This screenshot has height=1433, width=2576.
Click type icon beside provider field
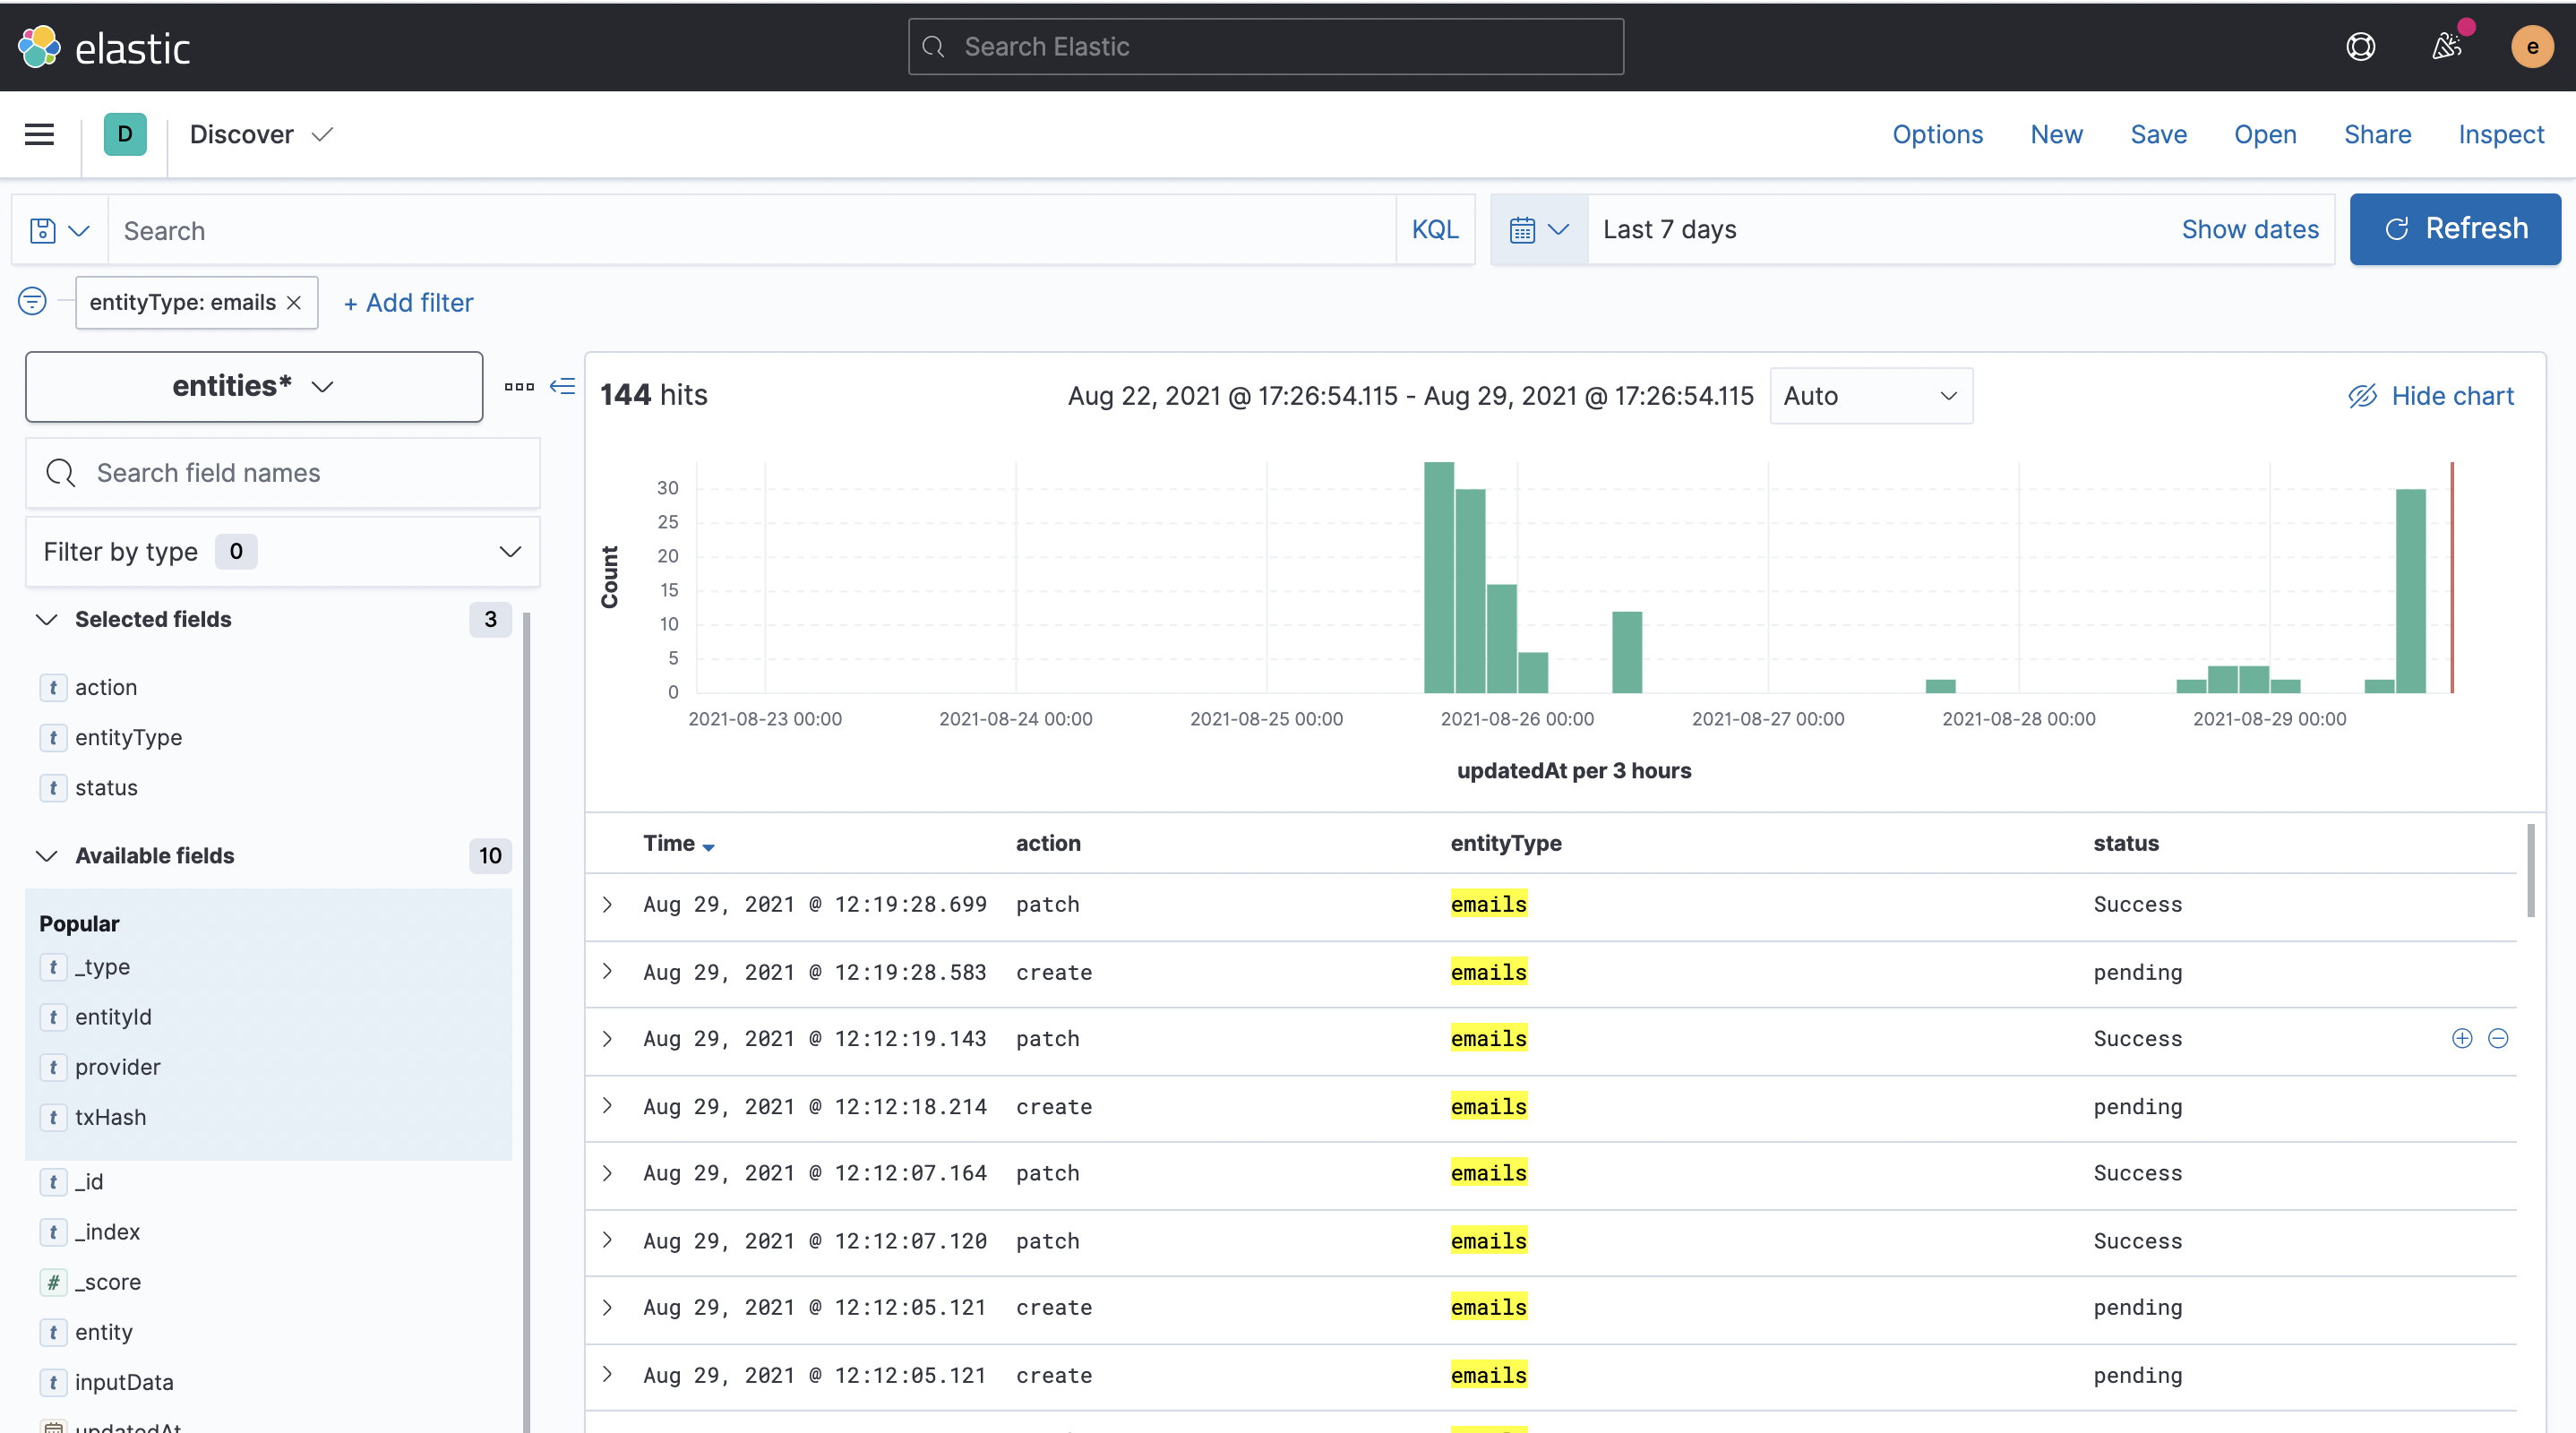(x=53, y=1068)
